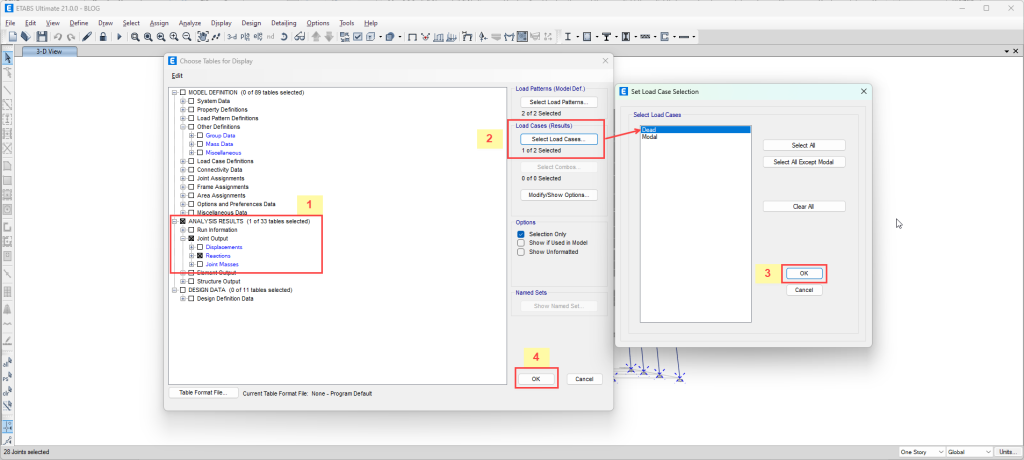This screenshot has width=1024, height=460.
Task: Click the Select Load Cases button
Action: pos(558,139)
